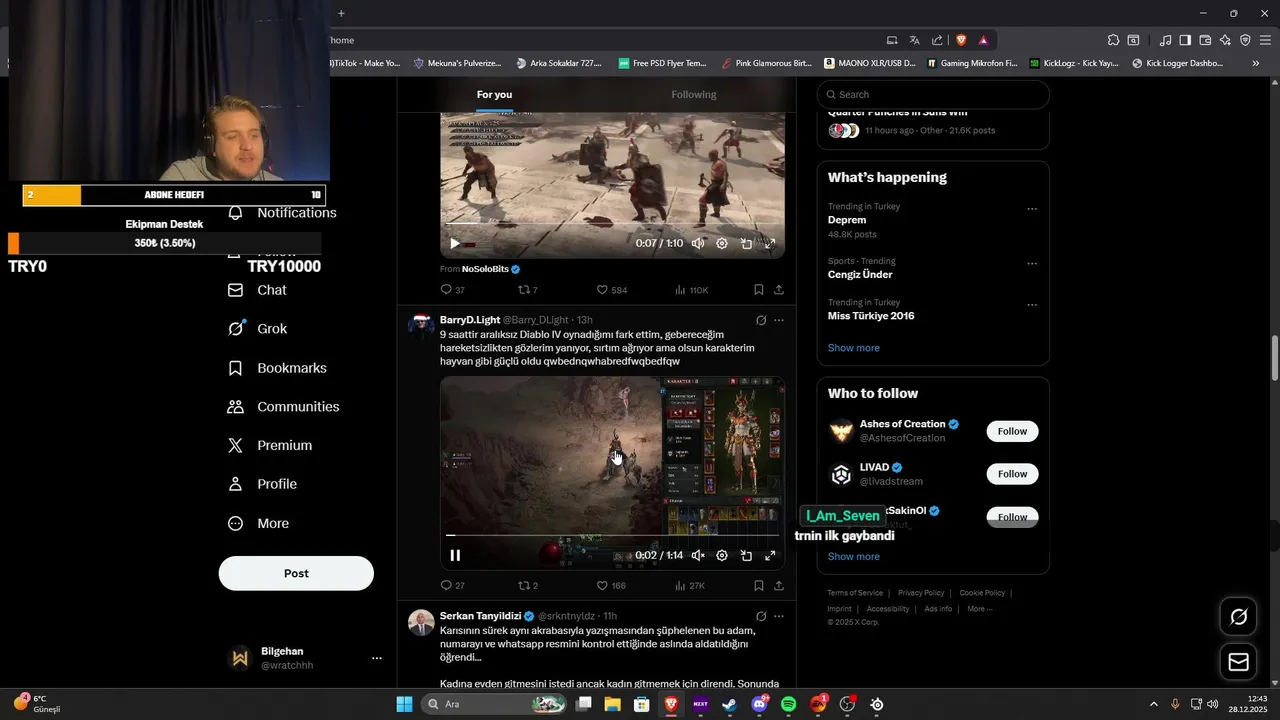Image resolution: width=1280 pixels, height=720 pixels.
Task: Ask Grok about Serkan Tanyildizi's post
Action: tap(761, 616)
